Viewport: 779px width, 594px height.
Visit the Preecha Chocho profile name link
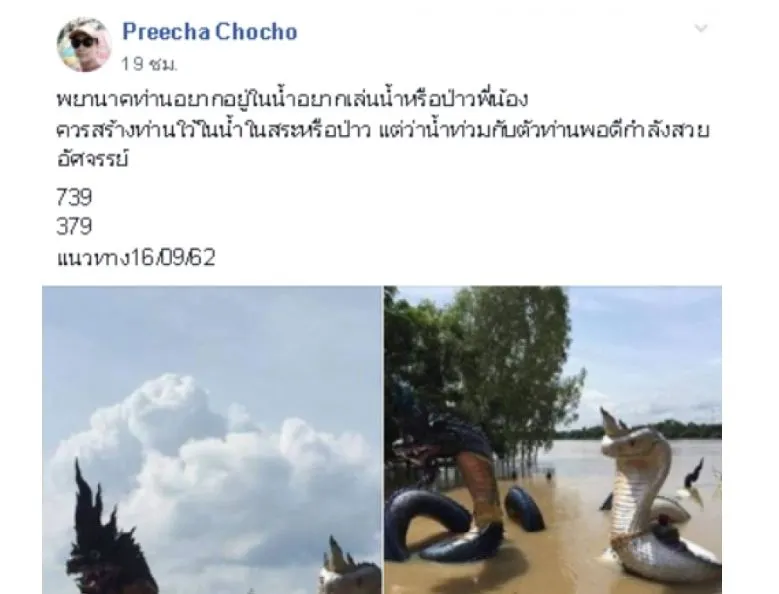(210, 32)
